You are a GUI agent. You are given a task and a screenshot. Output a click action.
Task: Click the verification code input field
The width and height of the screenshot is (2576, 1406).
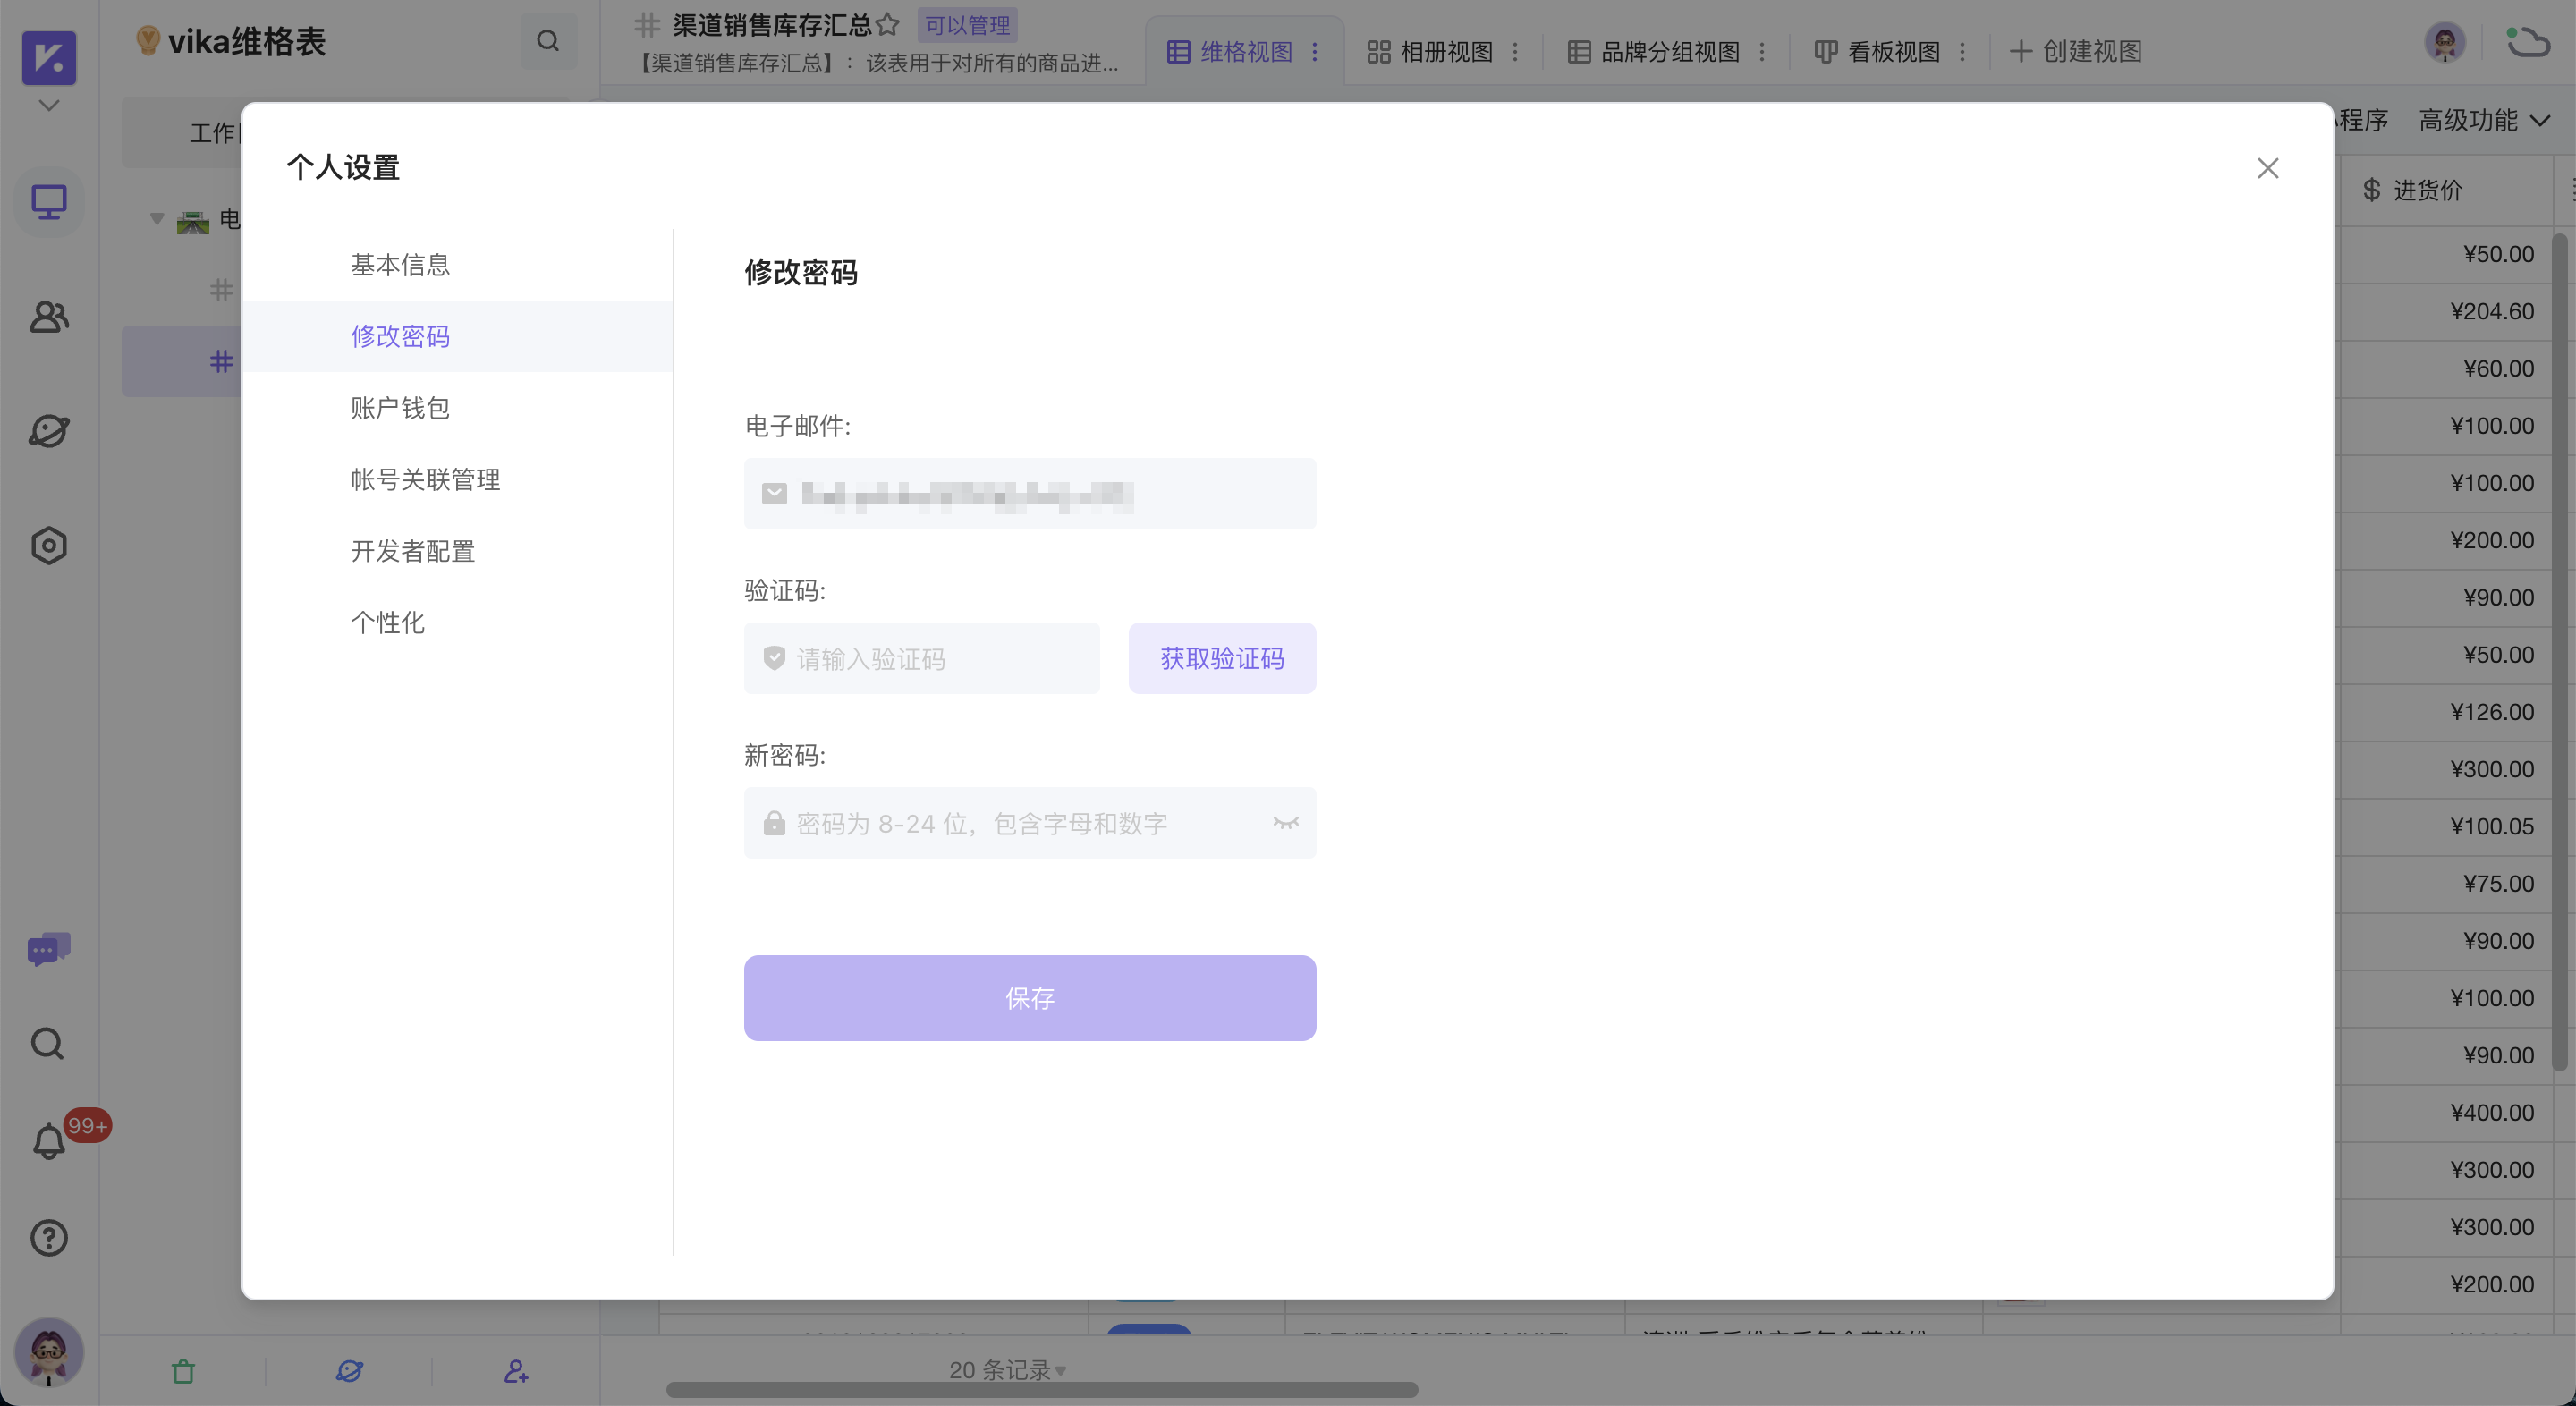click(x=920, y=658)
